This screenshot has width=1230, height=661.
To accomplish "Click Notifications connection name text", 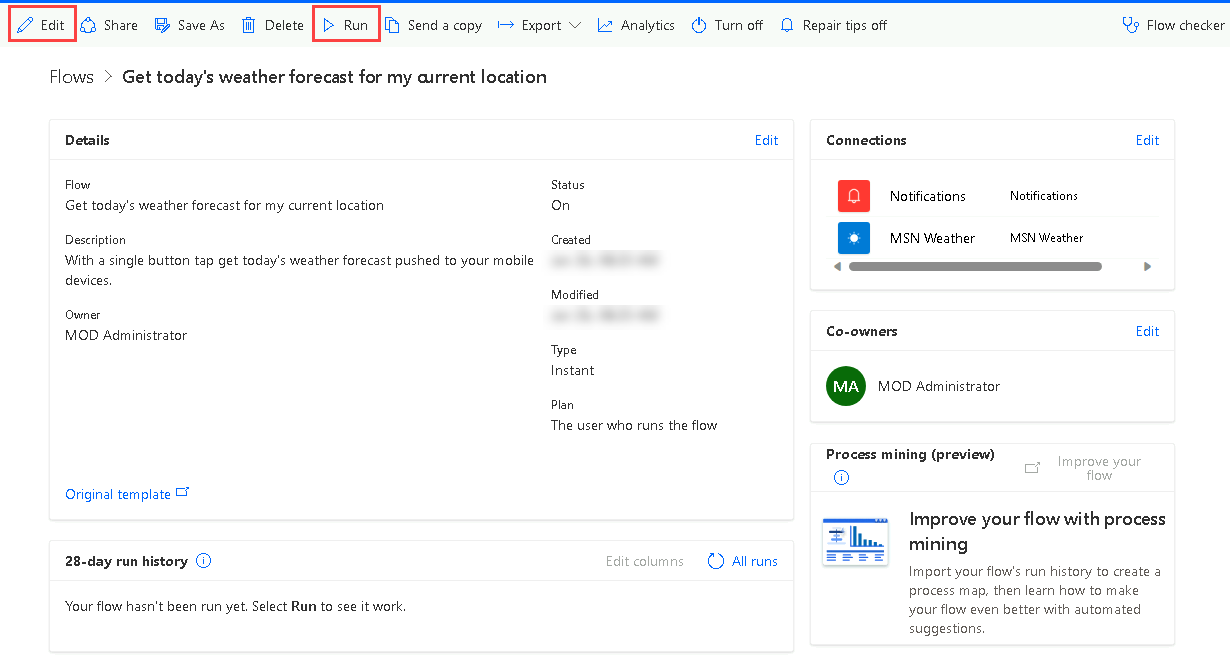I will point(928,196).
